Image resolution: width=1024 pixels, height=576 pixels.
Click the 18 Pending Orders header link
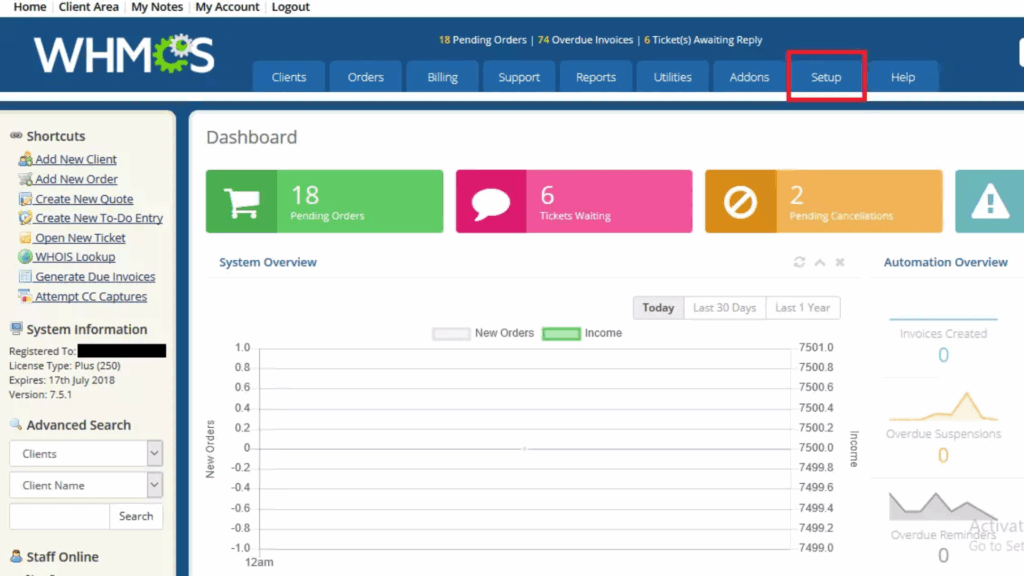[483, 40]
